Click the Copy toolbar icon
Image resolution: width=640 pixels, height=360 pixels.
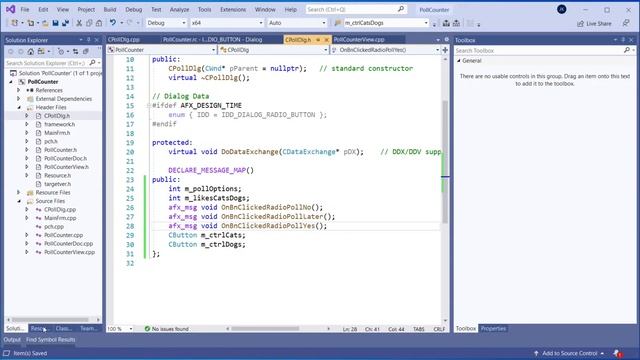pyautogui.click(x=89, y=23)
